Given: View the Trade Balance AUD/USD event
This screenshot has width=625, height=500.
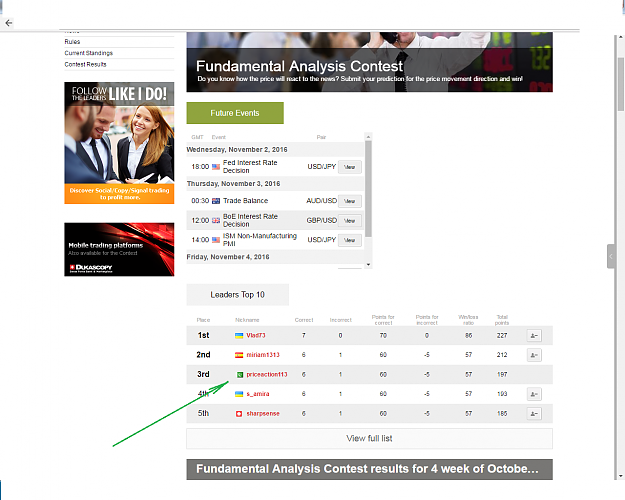Looking at the screenshot, I should [x=350, y=201].
